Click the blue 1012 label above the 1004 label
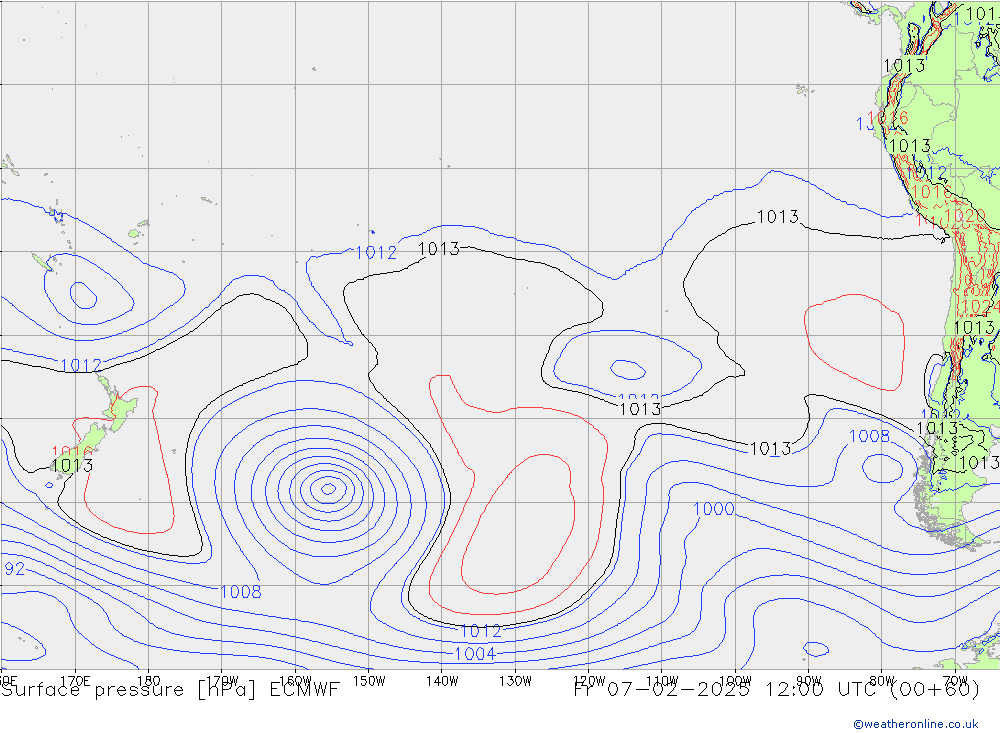The width and height of the screenshot is (1000, 733). 481,632
